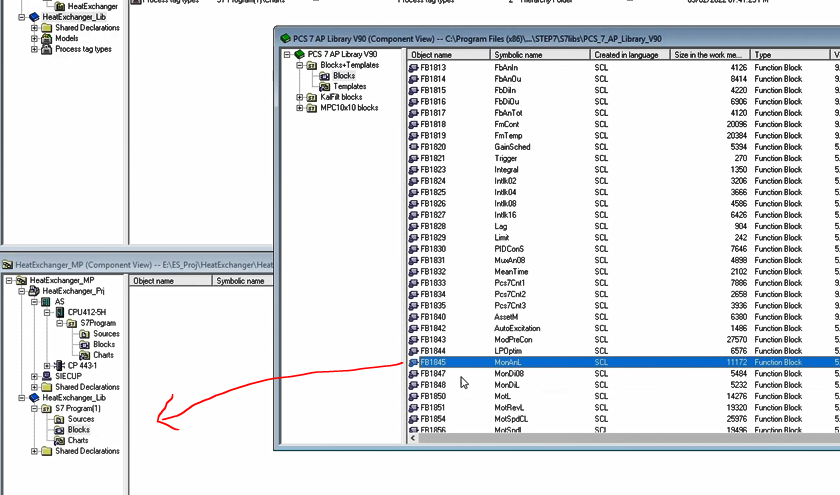Image resolution: width=840 pixels, height=495 pixels.
Task: Click the symbolic name GainSched
Action: (x=512, y=147)
